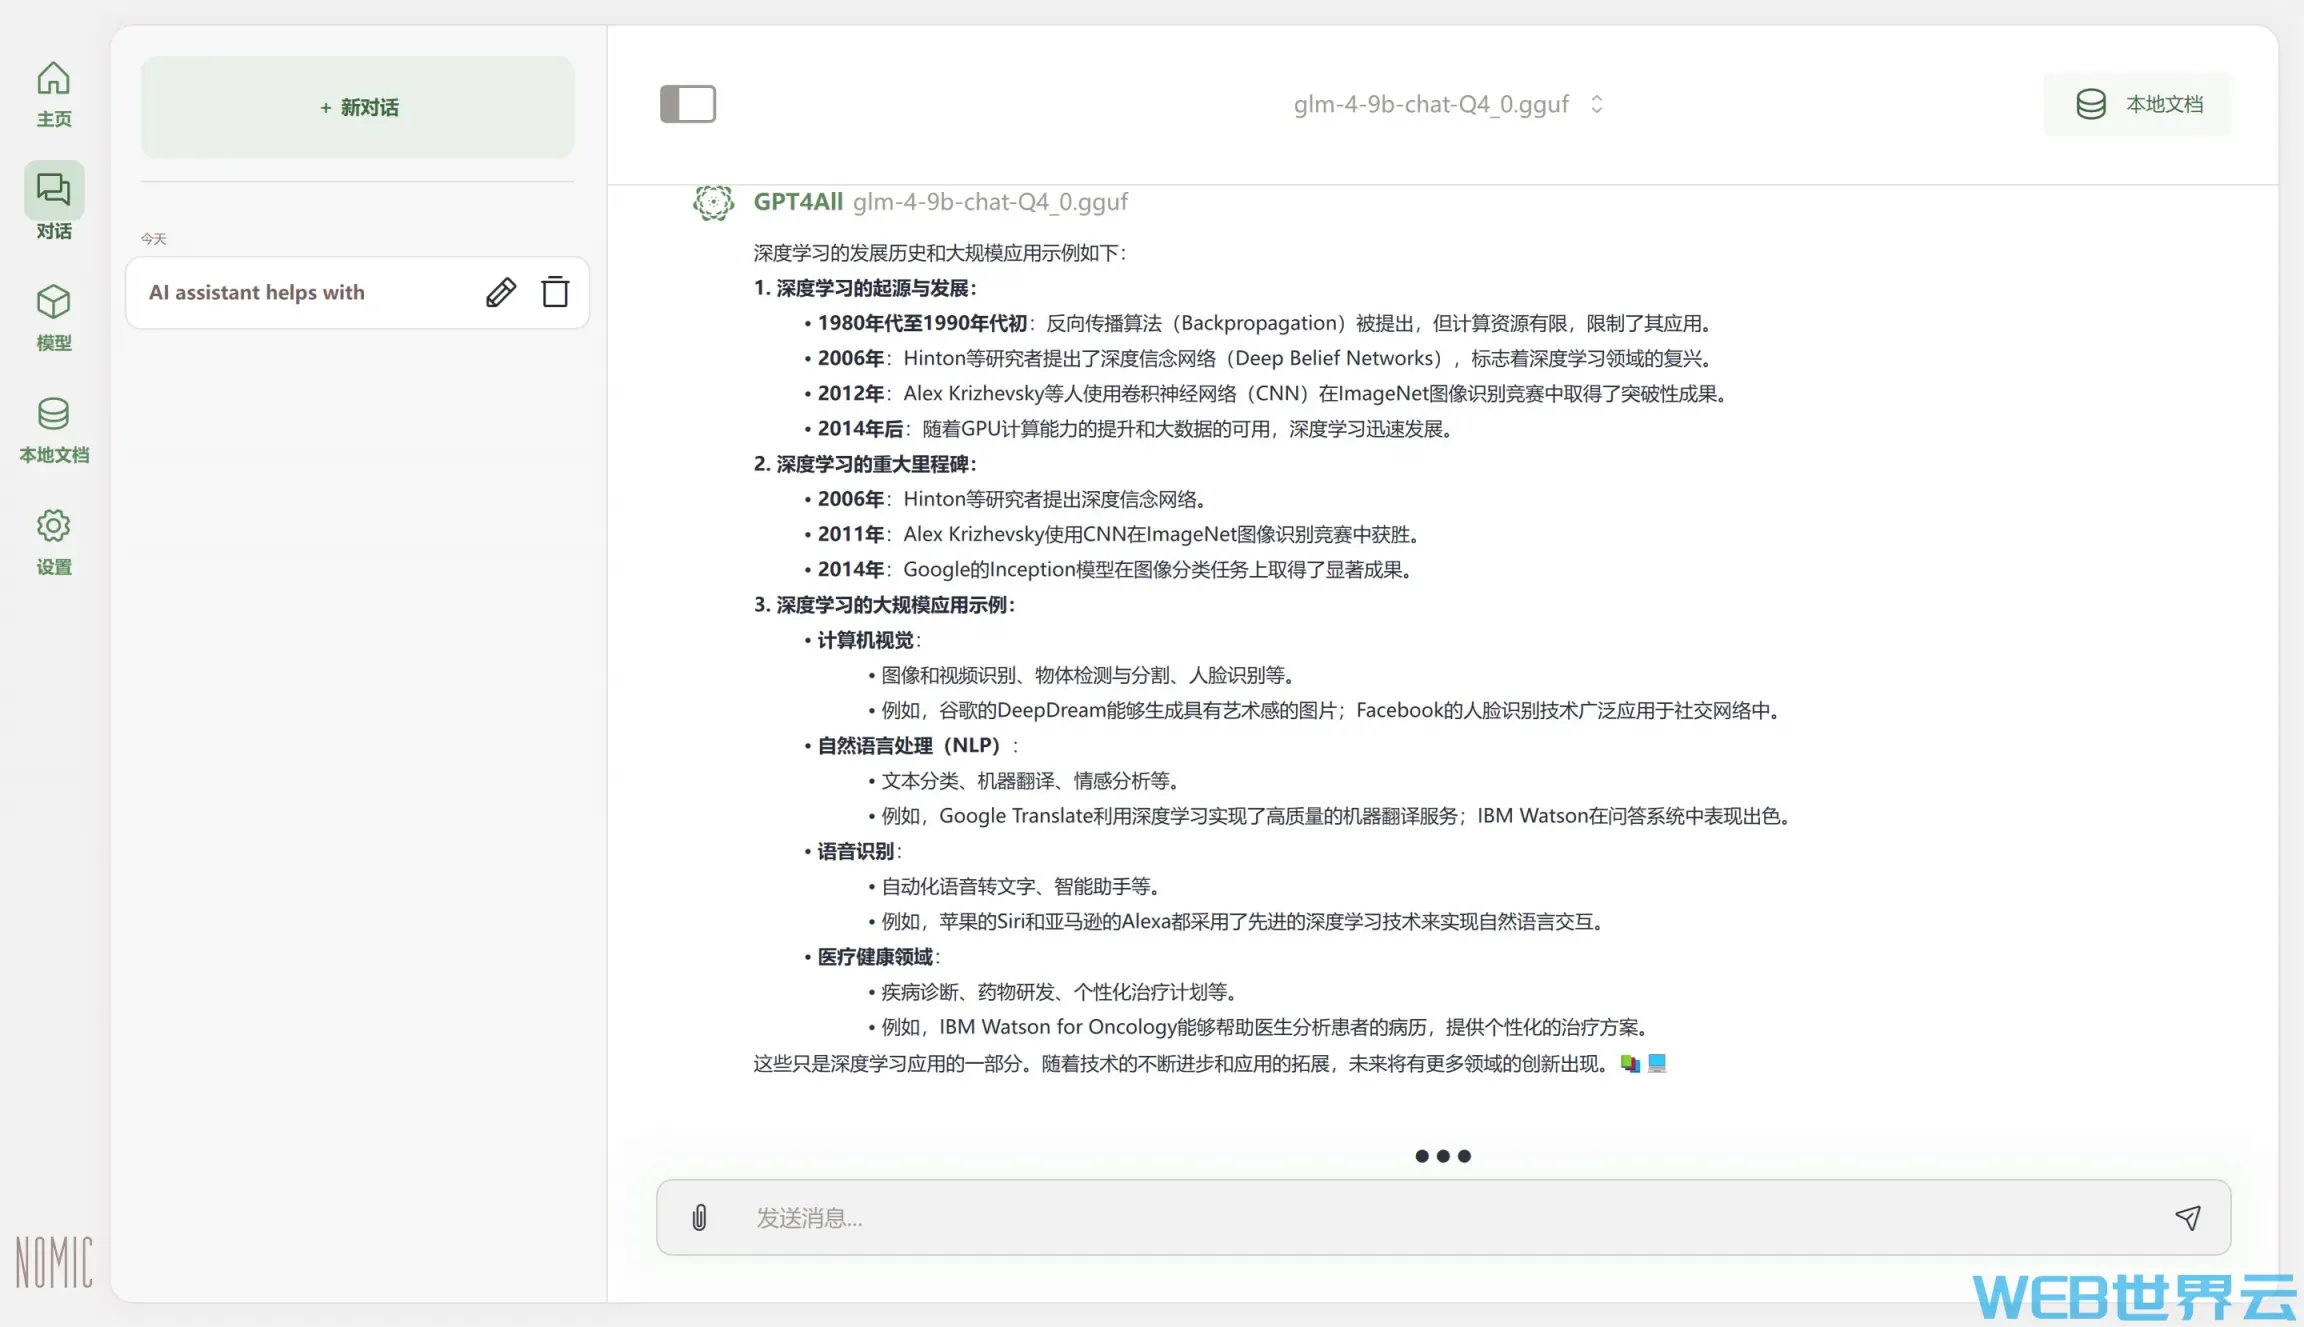2304x1327 pixels.
Task: Delete the 'AI assistant helps with' chat
Action: click(x=555, y=292)
